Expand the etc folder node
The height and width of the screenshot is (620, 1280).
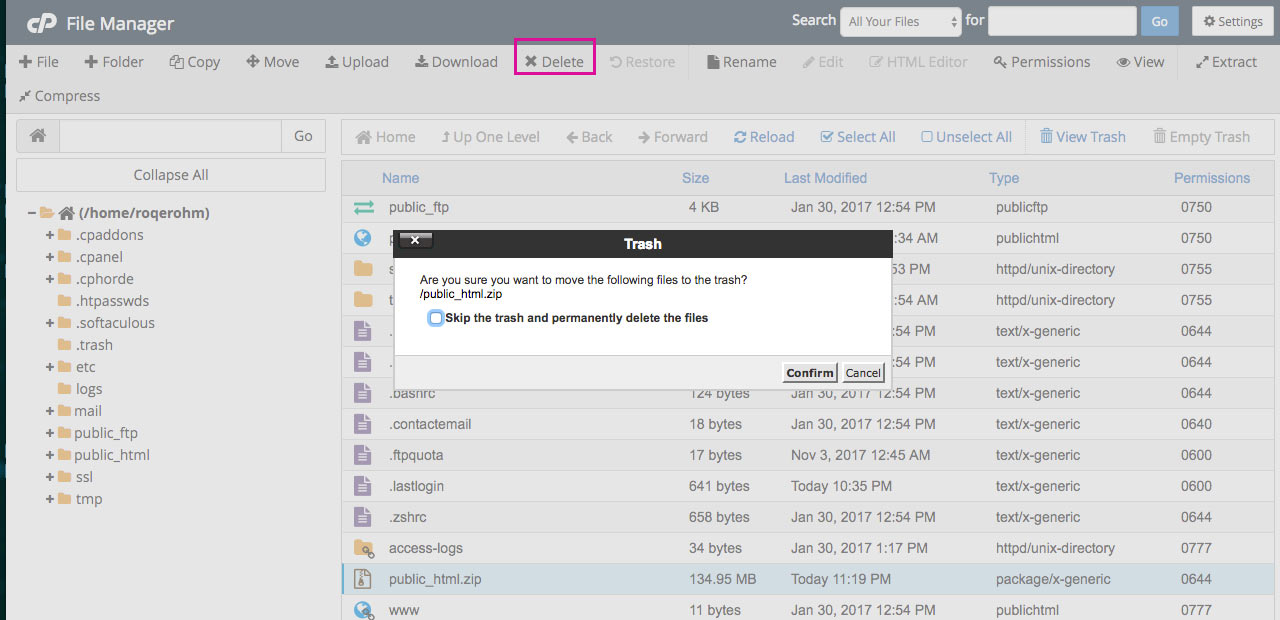(x=50, y=367)
